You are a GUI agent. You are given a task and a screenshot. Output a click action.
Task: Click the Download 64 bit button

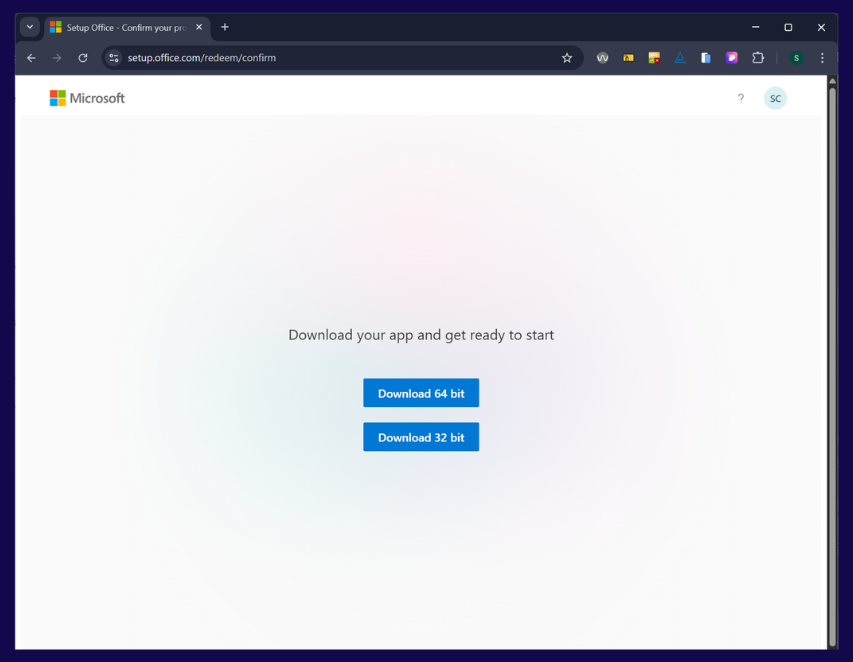coord(421,393)
